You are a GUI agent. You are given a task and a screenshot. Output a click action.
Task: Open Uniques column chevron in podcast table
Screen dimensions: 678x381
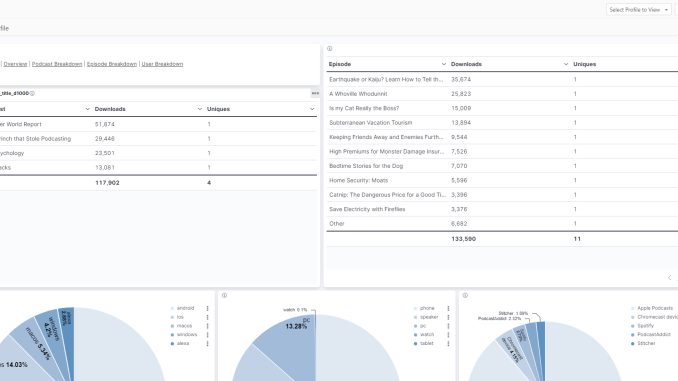312,109
